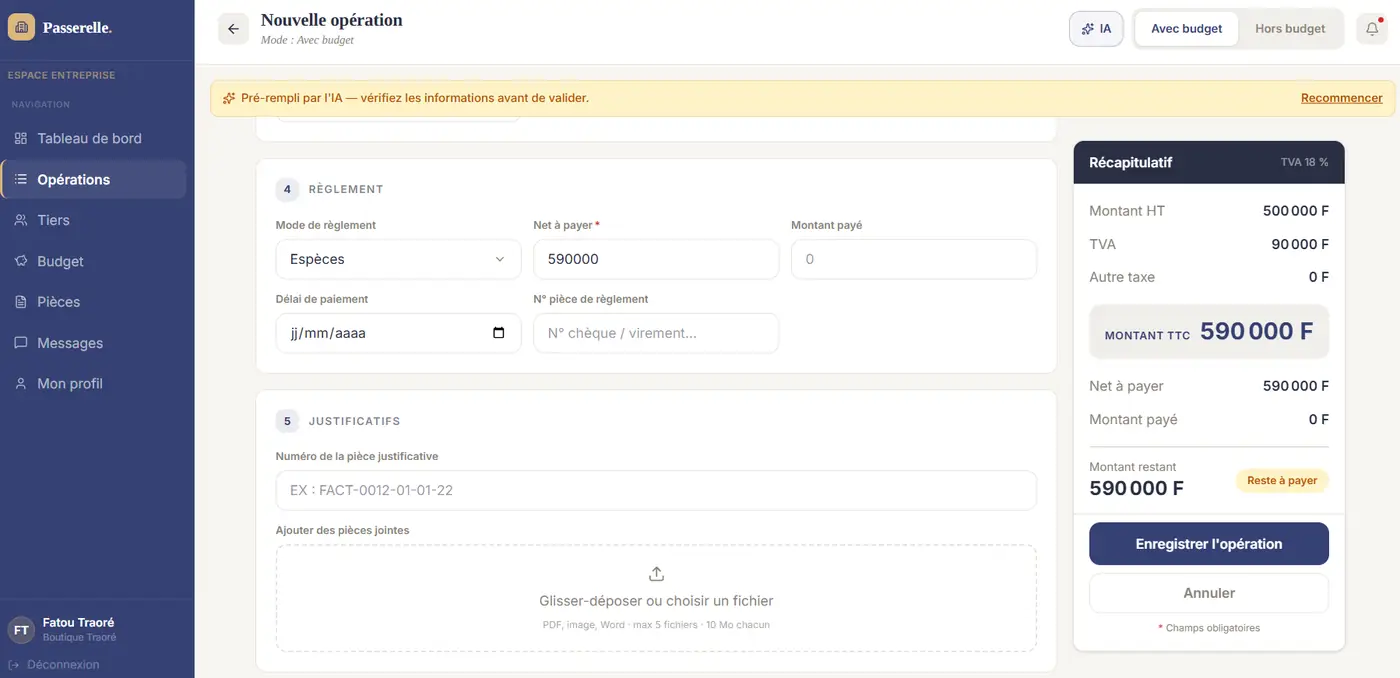This screenshot has width=1400, height=678.
Task: Click Enregistrer l'opération
Action: [1209, 544]
